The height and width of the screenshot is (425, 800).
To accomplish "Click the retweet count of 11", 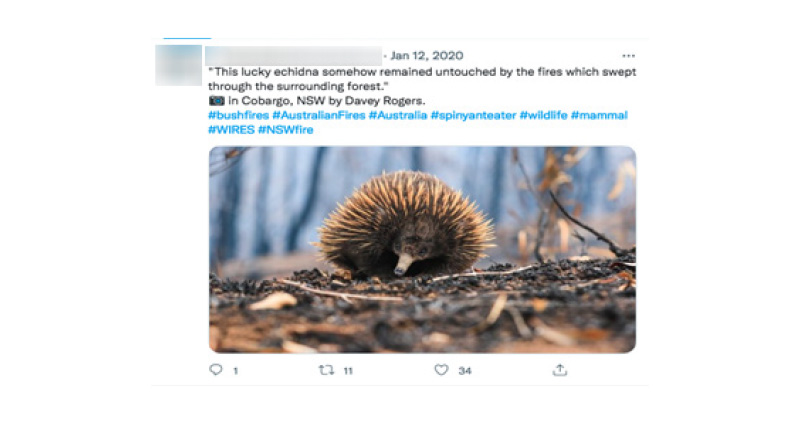I will pyautogui.click(x=348, y=370).
